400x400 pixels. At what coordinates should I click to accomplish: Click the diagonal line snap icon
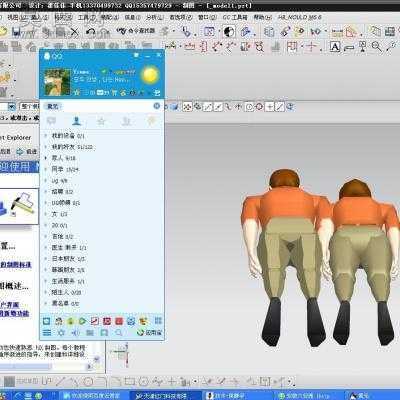click(x=279, y=107)
